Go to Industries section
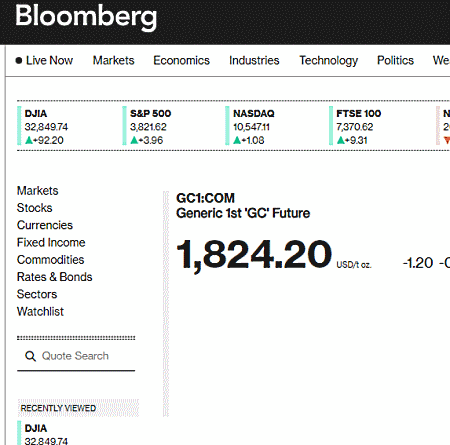This screenshot has height=445, width=450. (x=254, y=60)
